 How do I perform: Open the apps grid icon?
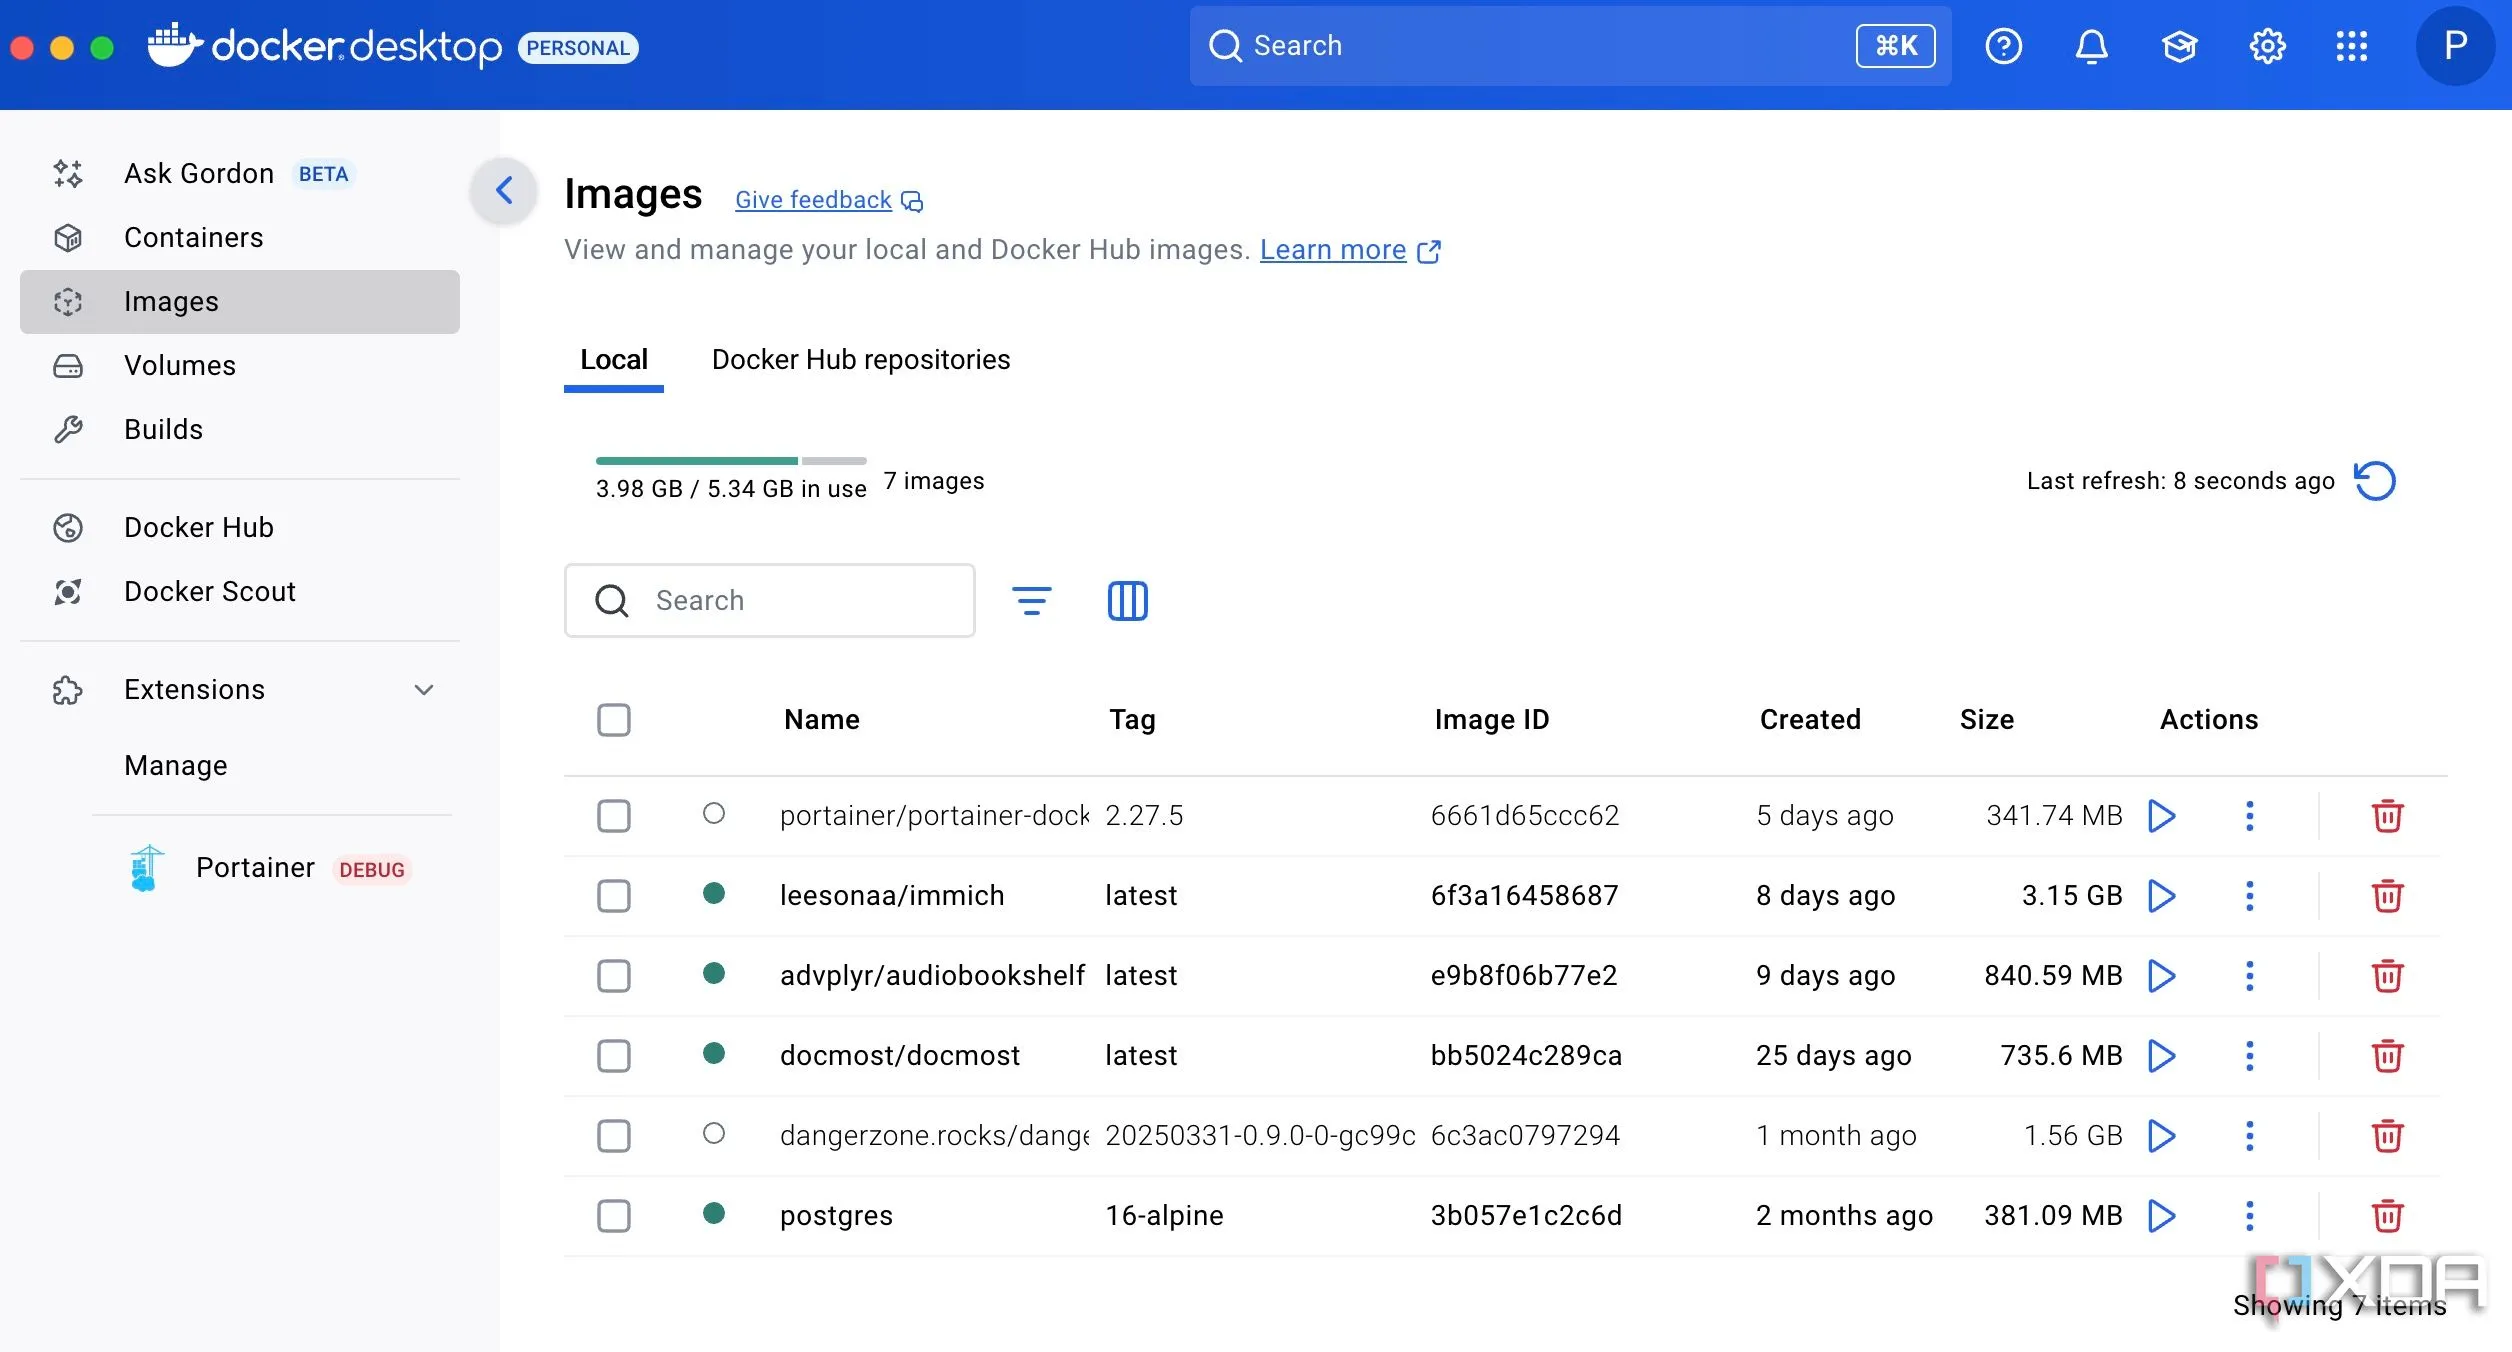pyautogui.click(x=2352, y=46)
